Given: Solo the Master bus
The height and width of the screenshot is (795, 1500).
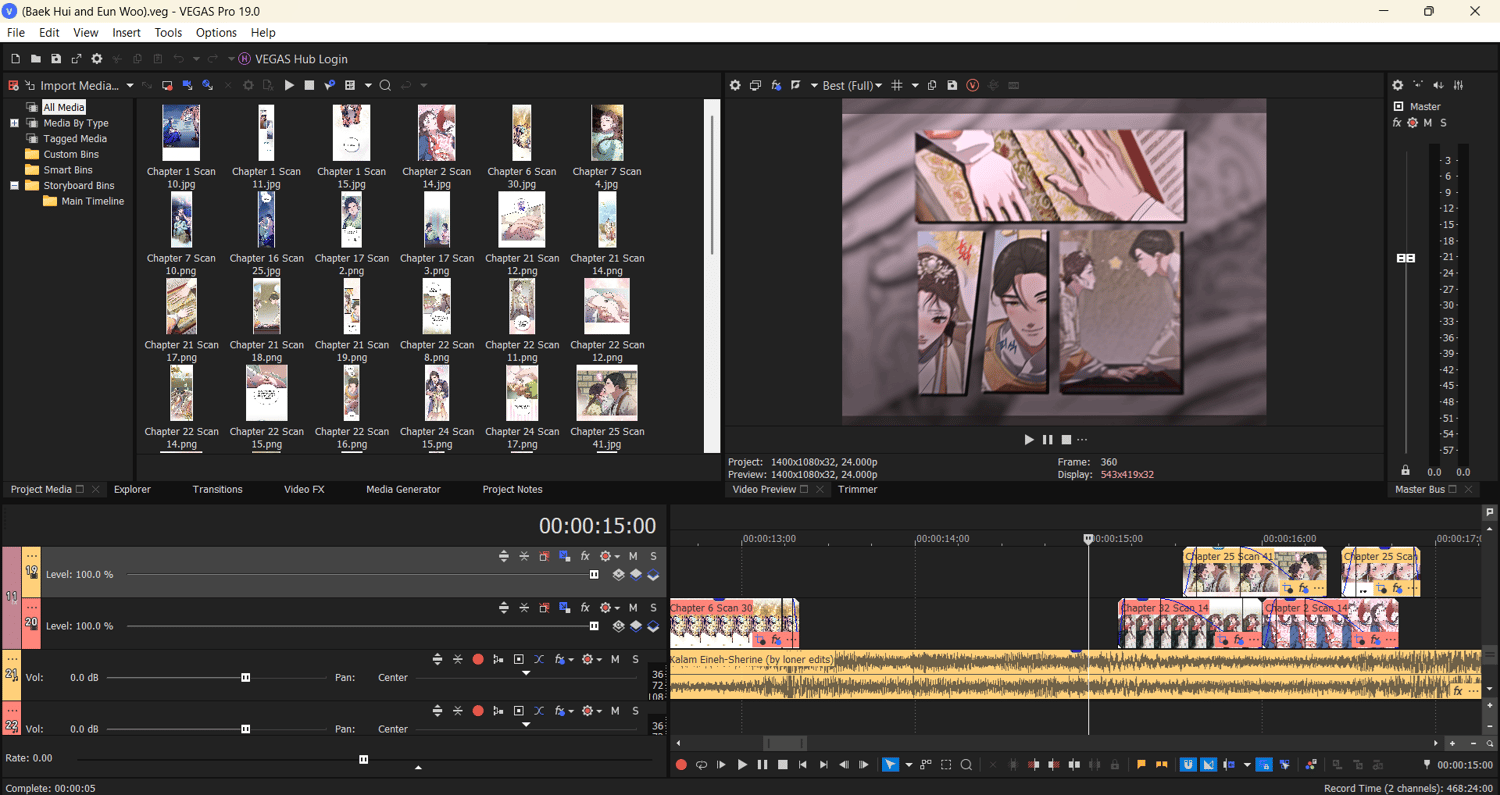Looking at the screenshot, I should pos(1443,123).
